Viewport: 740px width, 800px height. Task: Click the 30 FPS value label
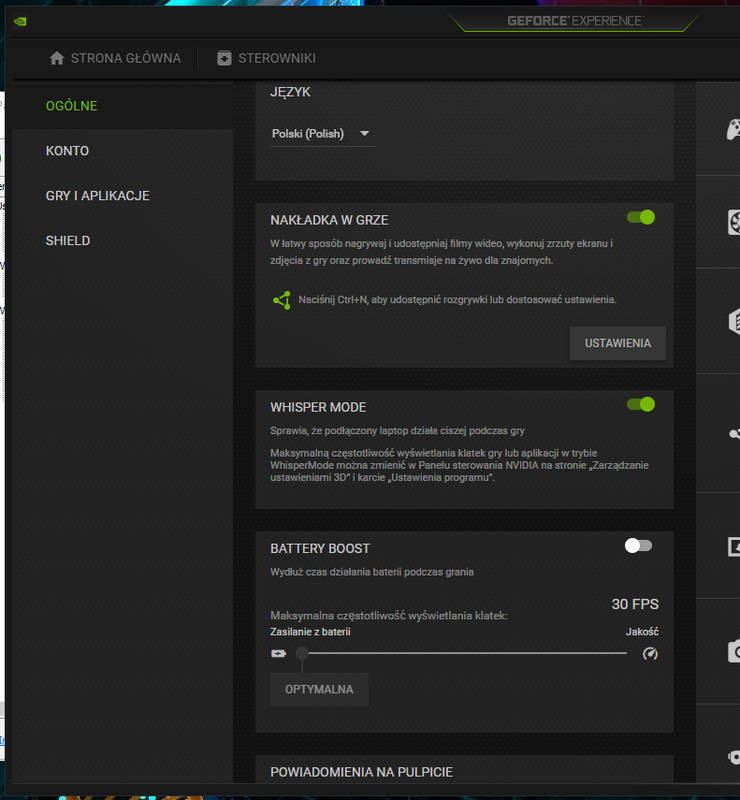(x=635, y=604)
